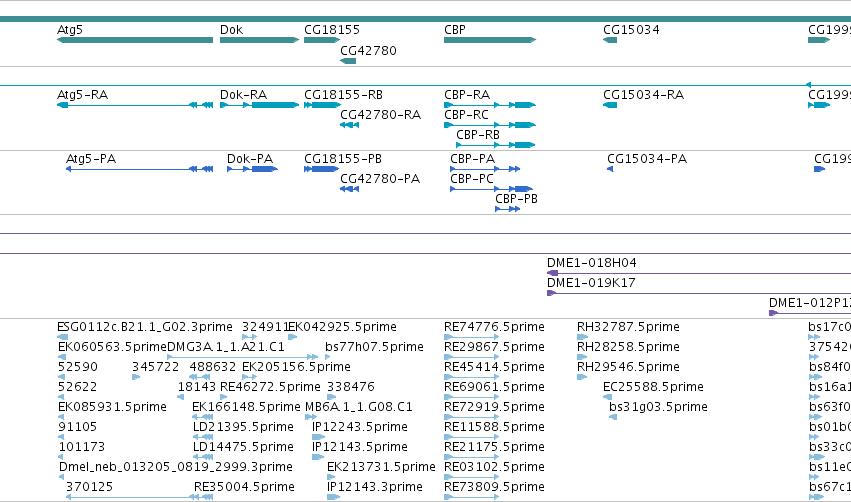Click the CBP-PB CDS feature
Viewport: 851px width, 502px height.
508,209
